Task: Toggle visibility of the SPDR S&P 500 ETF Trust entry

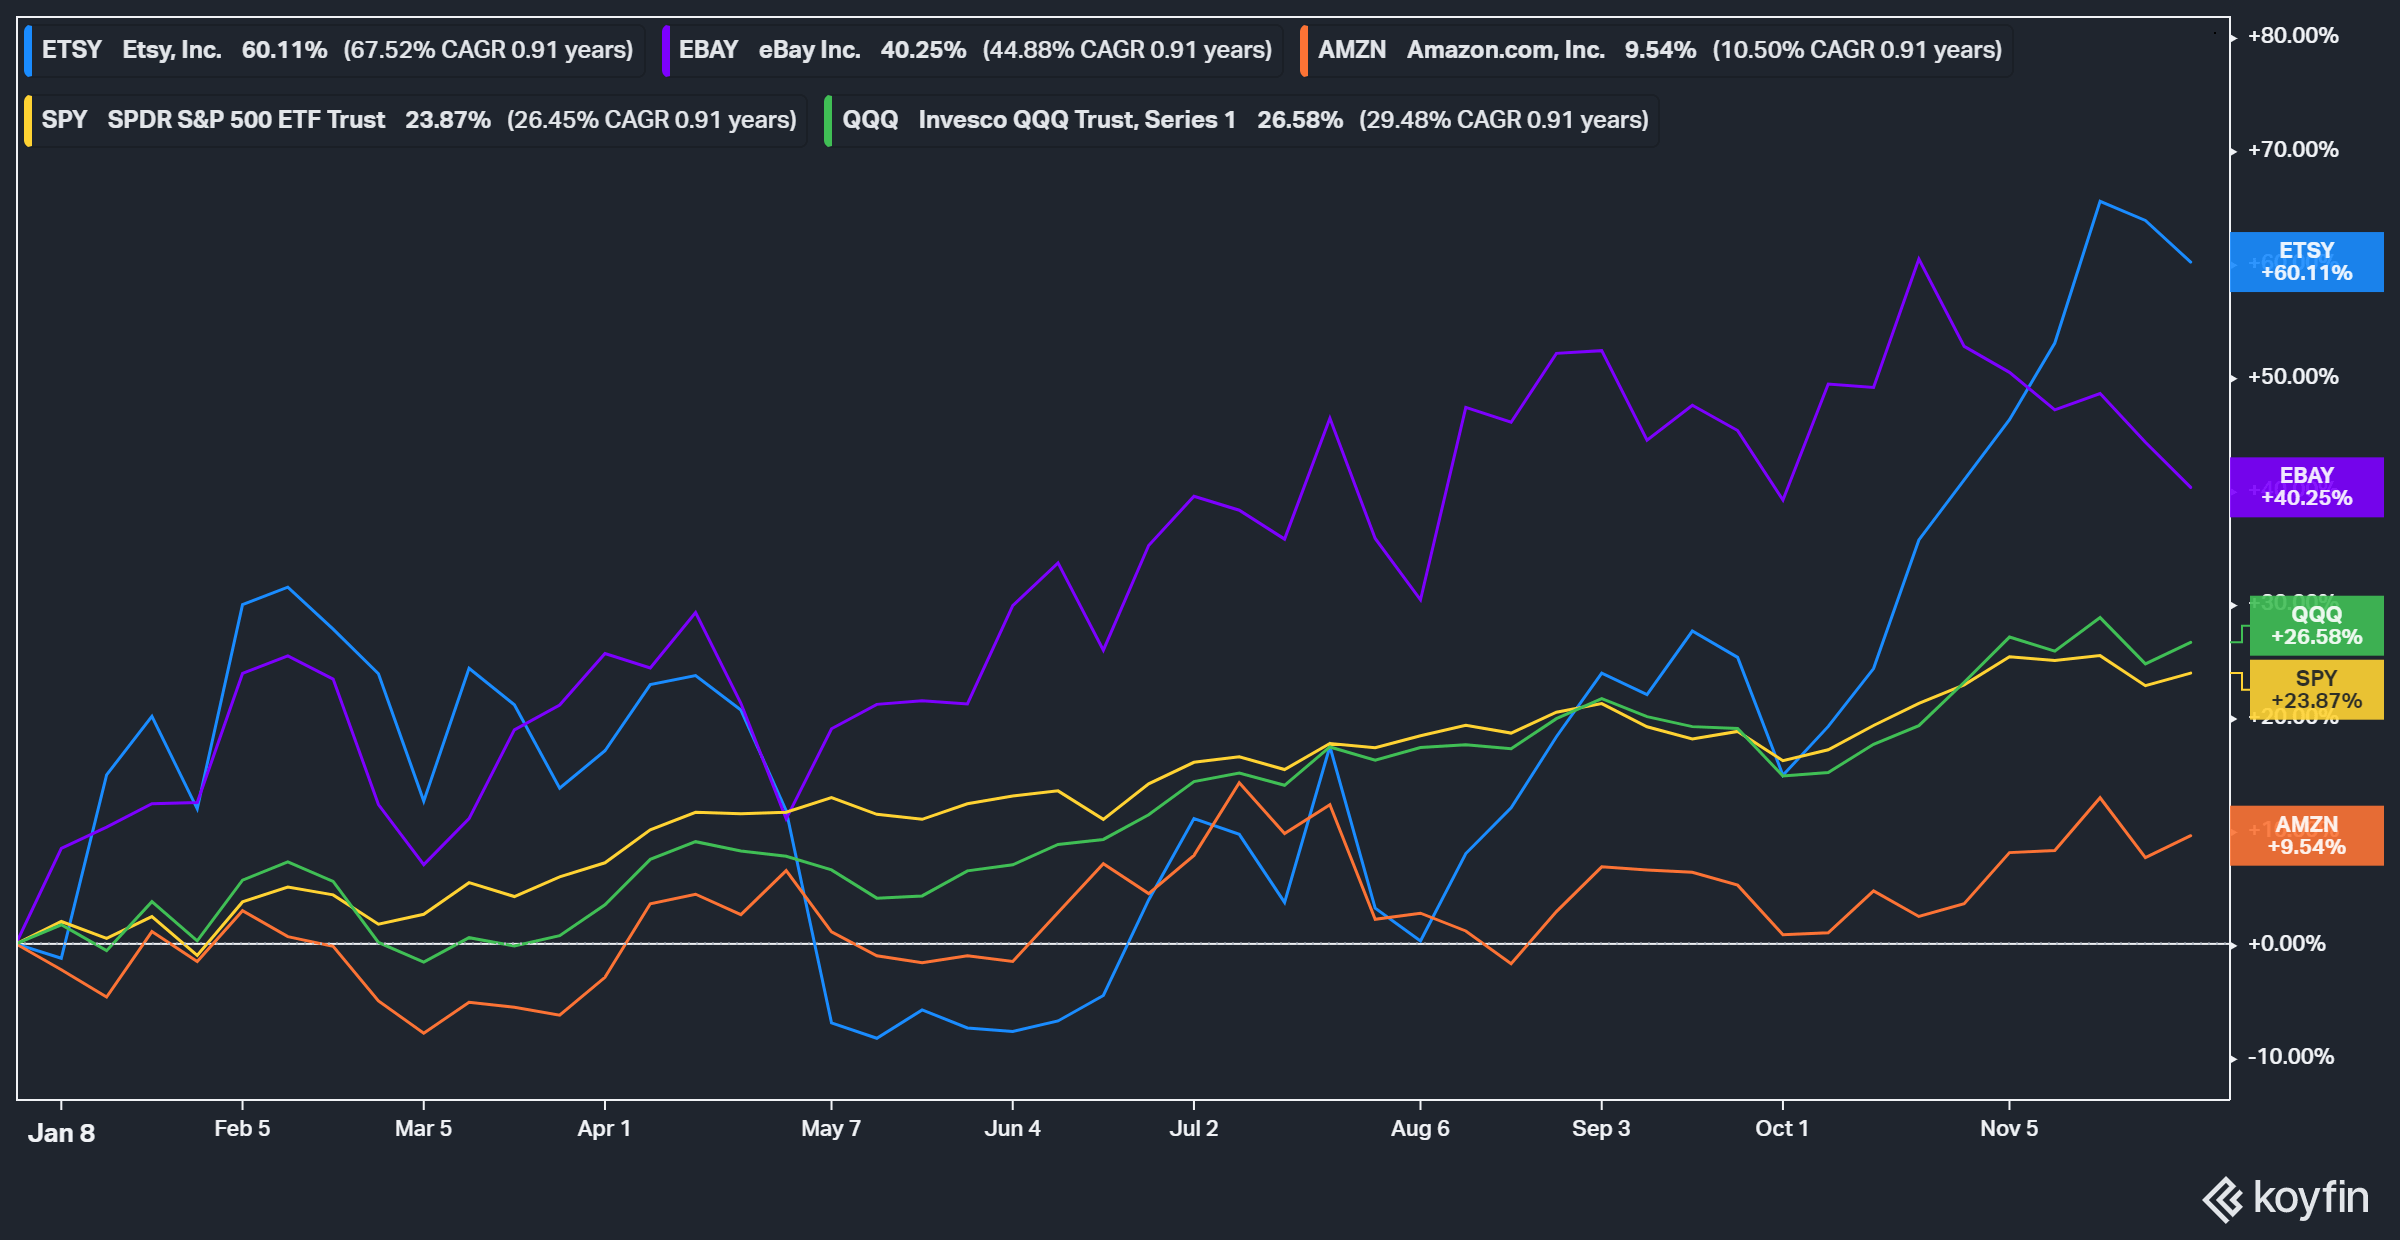Action: point(245,119)
